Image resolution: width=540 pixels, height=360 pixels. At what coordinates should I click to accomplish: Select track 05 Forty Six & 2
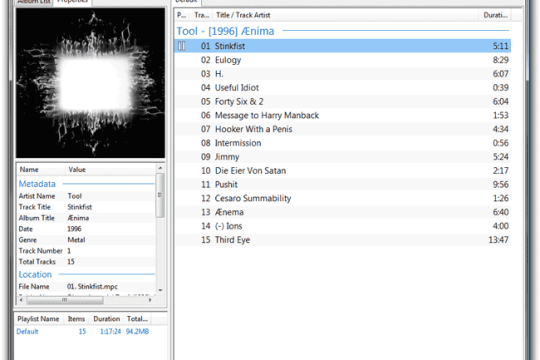click(x=343, y=101)
